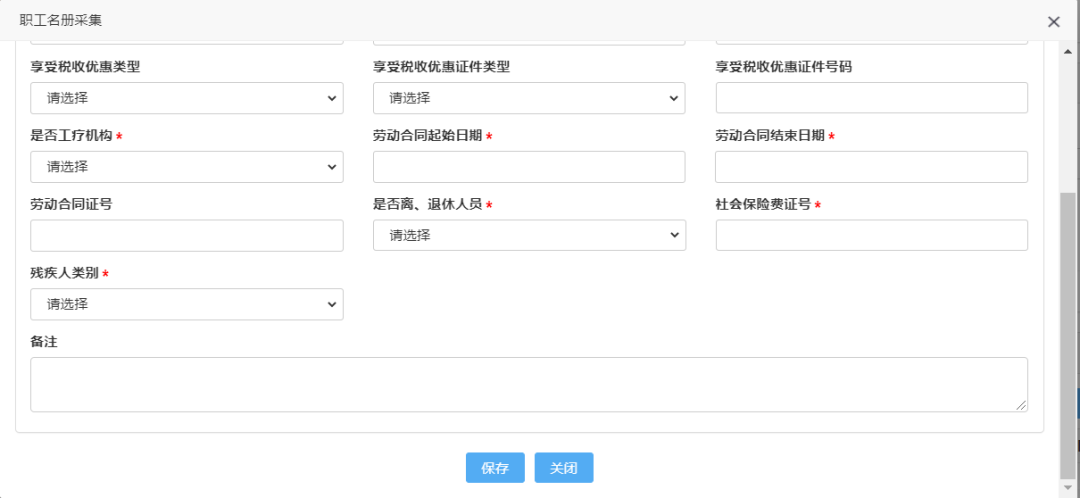Focus the 享受税收优惠证件号码 field
1080x498 pixels.
coord(871,98)
